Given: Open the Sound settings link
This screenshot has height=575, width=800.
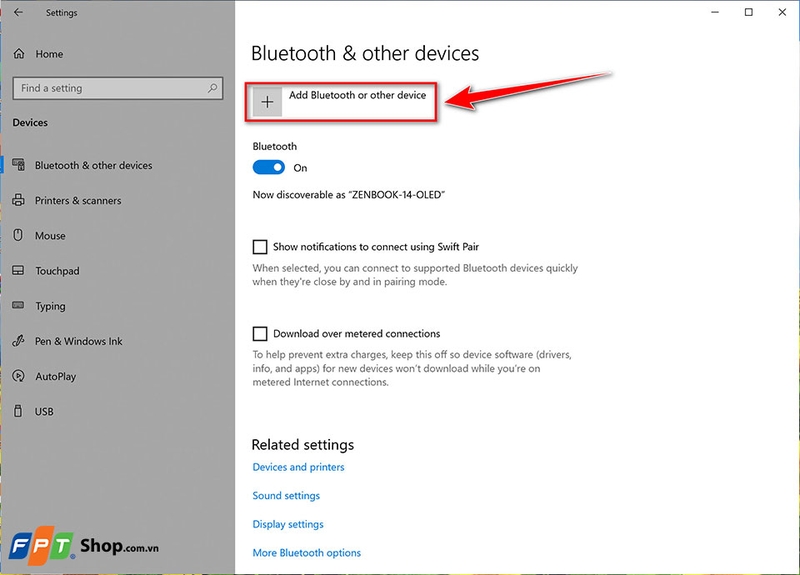Looking at the screenshot, I should (x=286, y=495).
